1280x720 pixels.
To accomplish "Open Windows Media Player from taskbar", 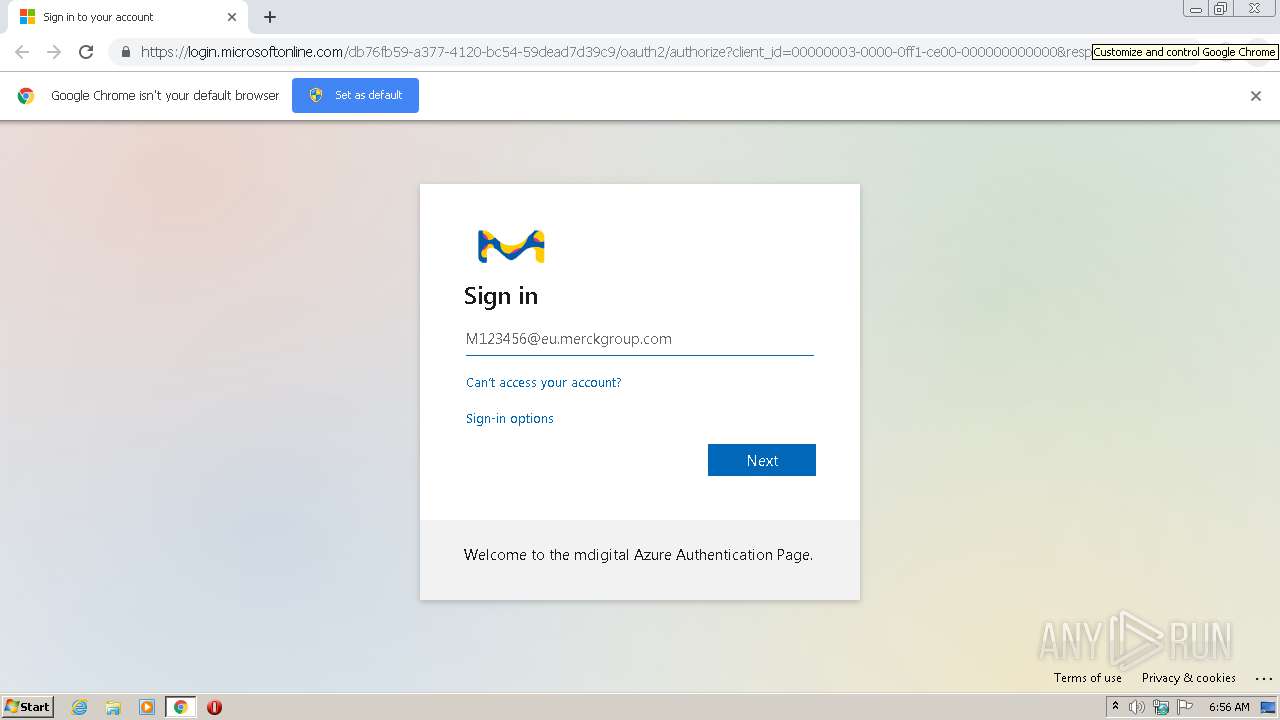I will pyautogui.click(x=147, y=707).
